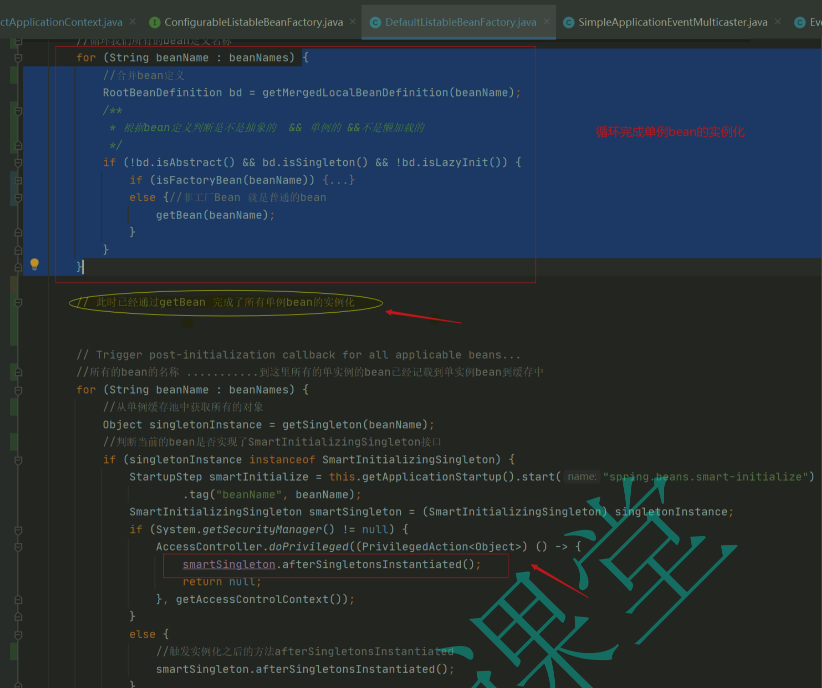The width and height of the screenshot is (822, 688).
Task: Select the DefaultListableBeanFactory.java tab
Action: pos(461,22)
